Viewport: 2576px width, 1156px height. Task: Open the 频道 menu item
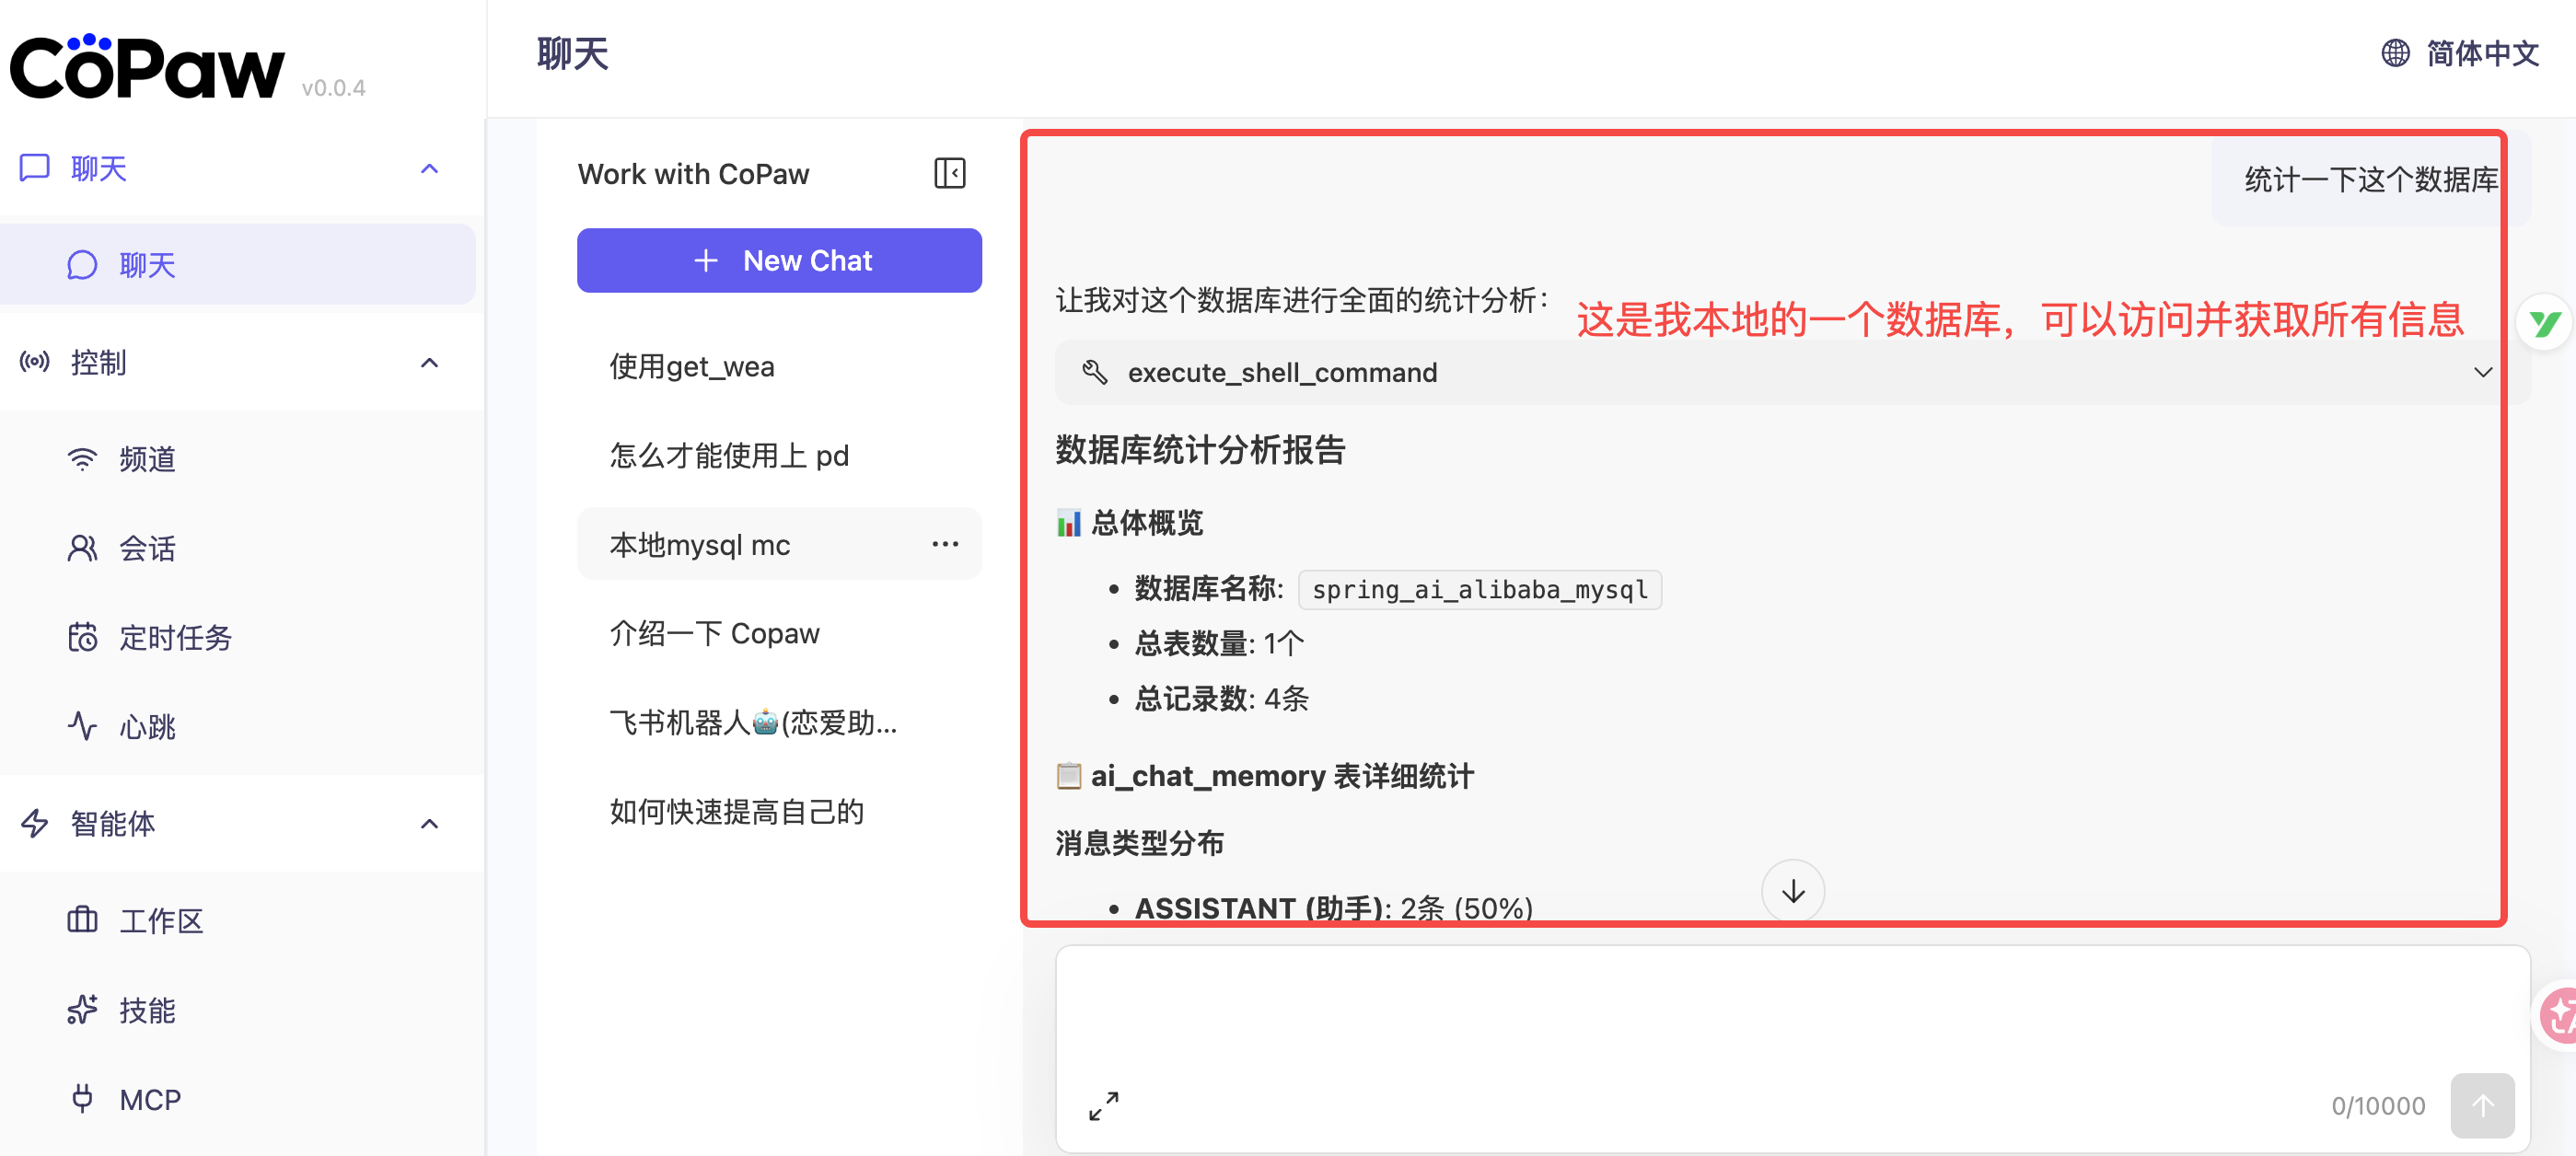[x=147, y=459]
